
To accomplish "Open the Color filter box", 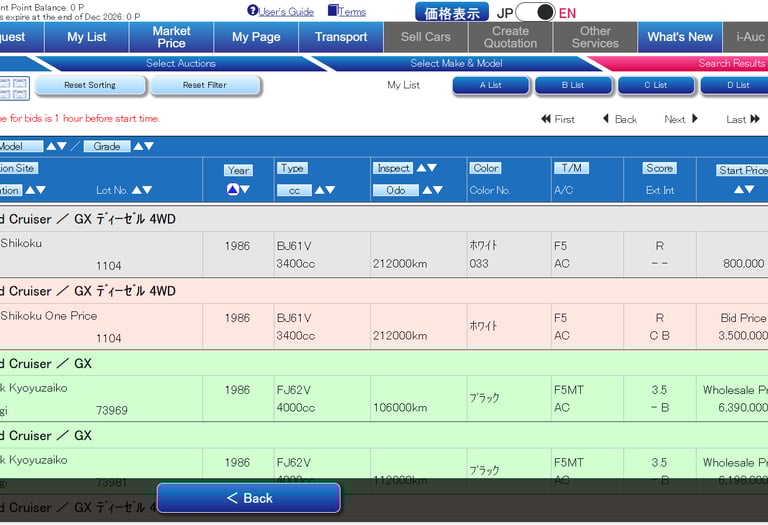I will (x=485, y=168).
